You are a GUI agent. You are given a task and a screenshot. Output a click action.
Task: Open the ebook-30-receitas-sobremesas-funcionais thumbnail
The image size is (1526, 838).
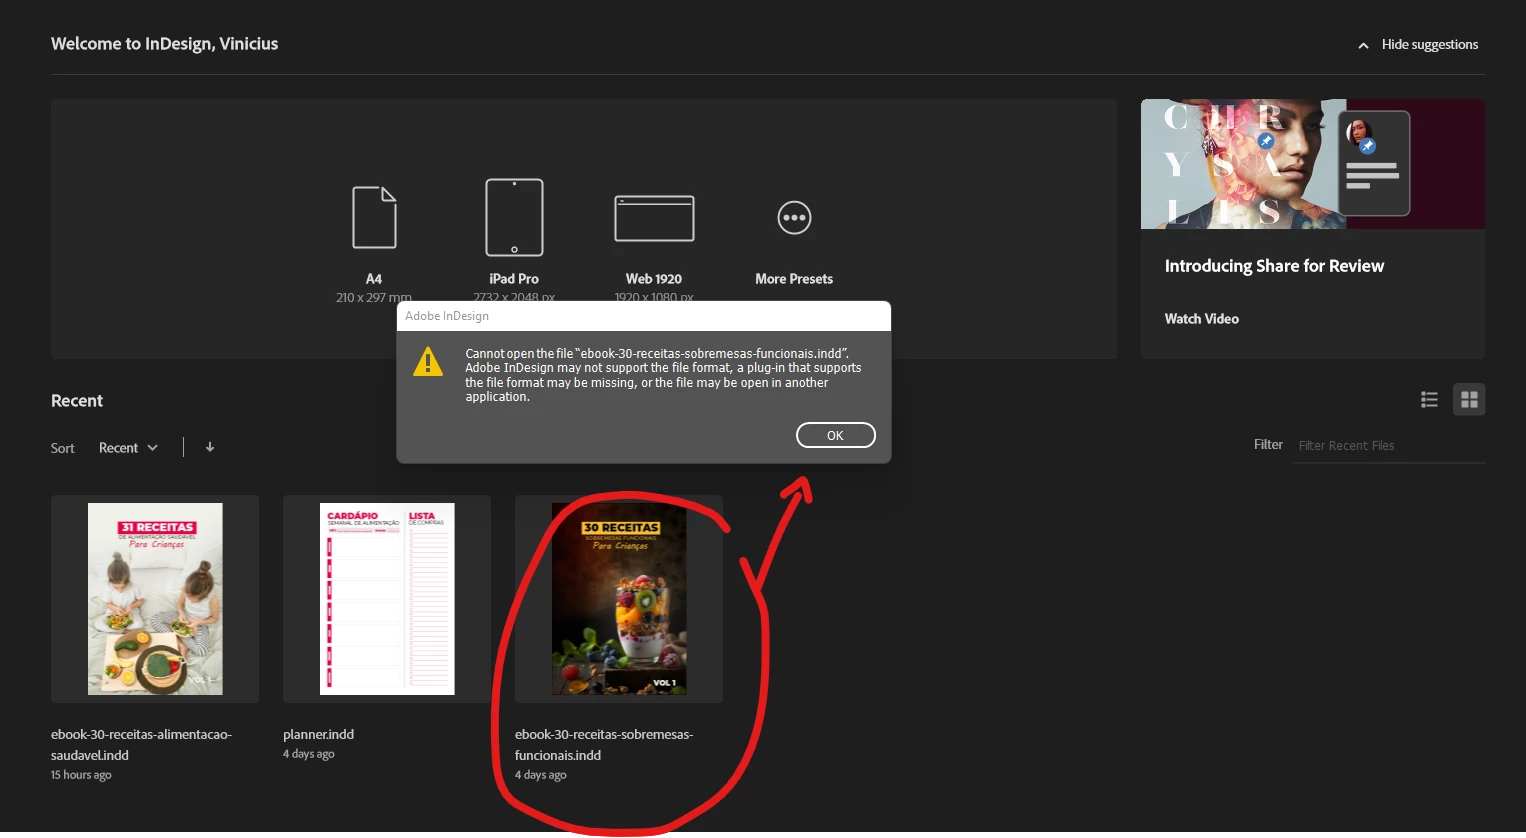(x=619, y=599)
